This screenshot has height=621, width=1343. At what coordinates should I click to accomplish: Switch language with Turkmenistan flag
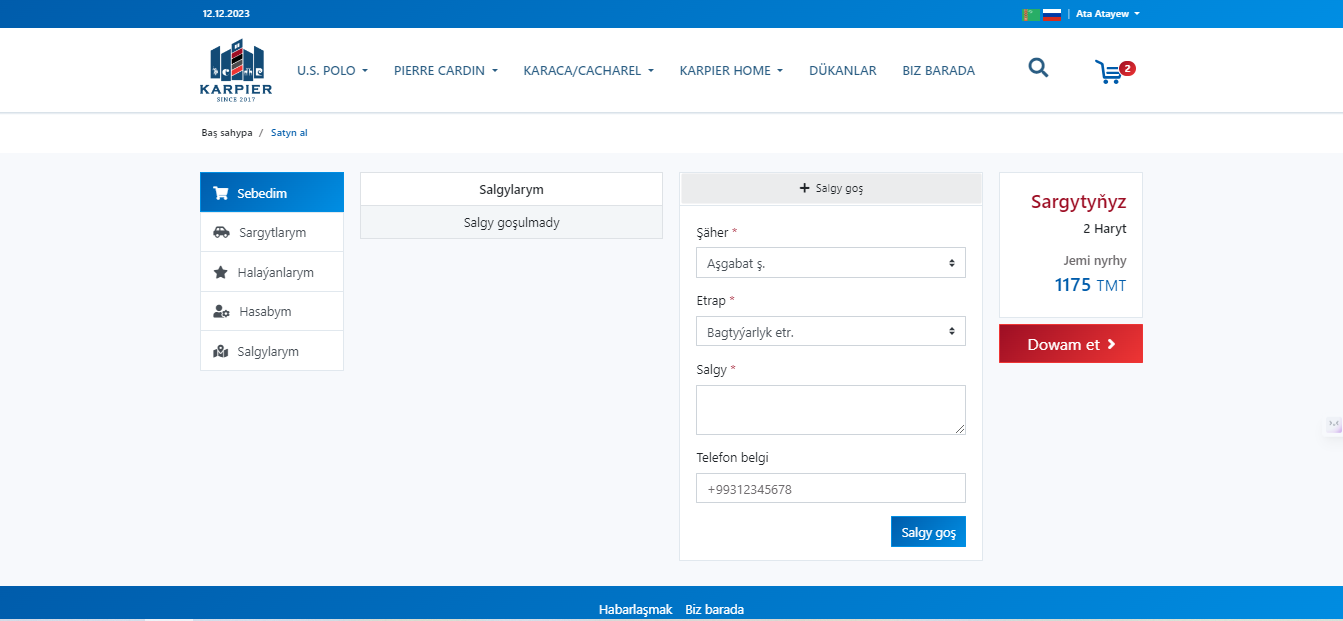pos(1030,14)
